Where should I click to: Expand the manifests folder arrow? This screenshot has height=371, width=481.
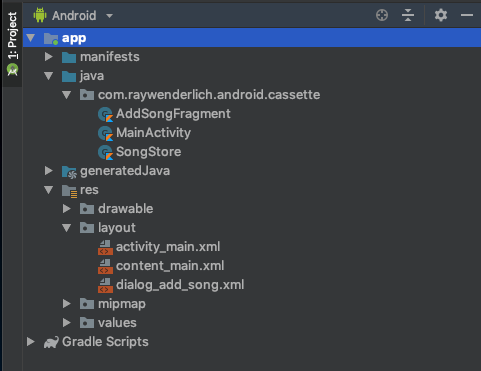49,57
